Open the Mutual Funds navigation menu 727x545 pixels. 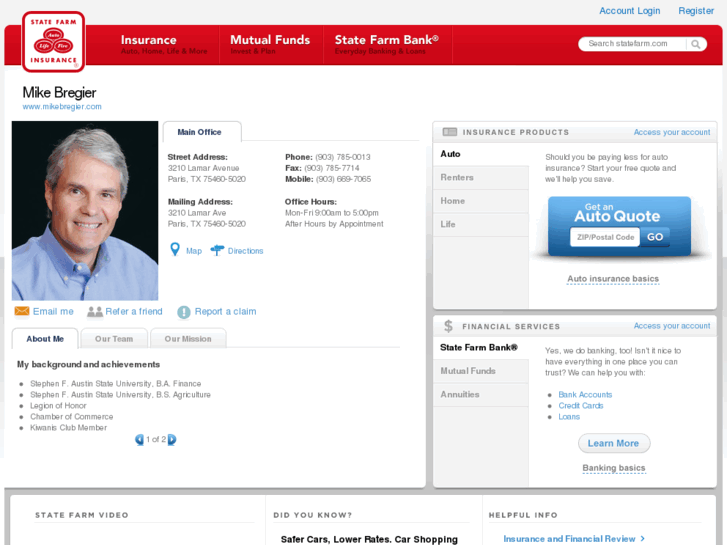(271, 45)
